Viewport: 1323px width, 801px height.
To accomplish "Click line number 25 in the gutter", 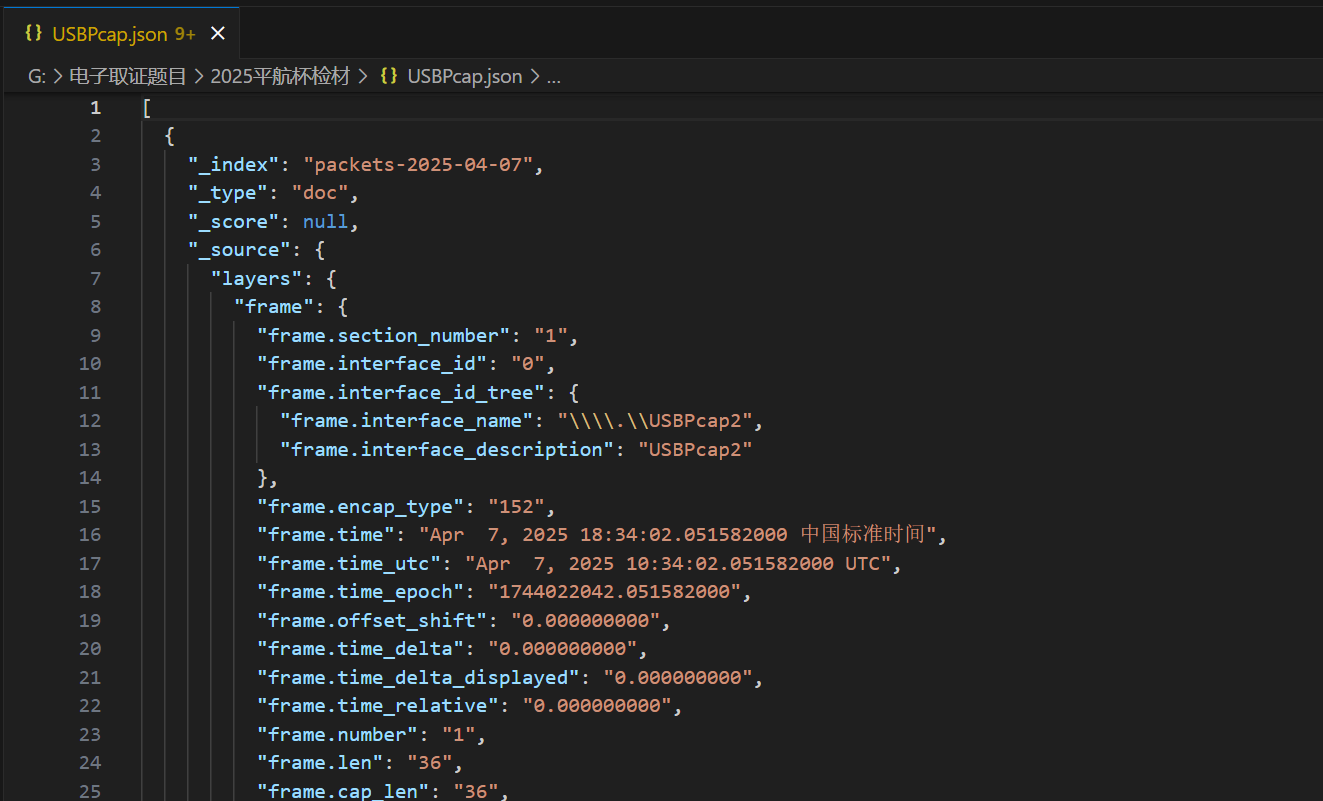I will pos(90,792).
